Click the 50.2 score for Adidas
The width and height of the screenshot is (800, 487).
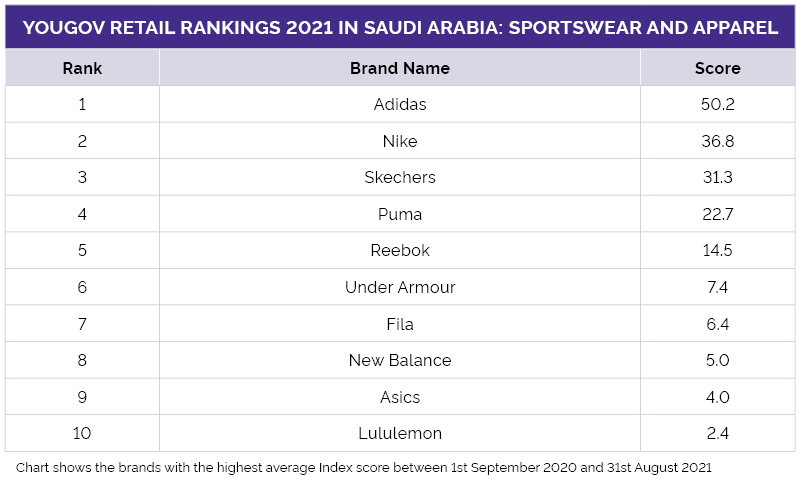click(x=717, y=104)
